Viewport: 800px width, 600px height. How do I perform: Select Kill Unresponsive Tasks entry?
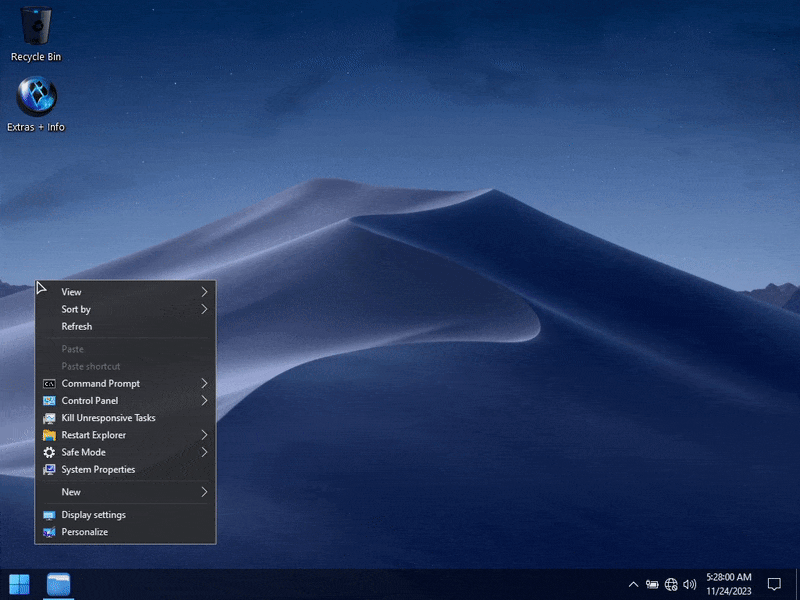(126, 418)
